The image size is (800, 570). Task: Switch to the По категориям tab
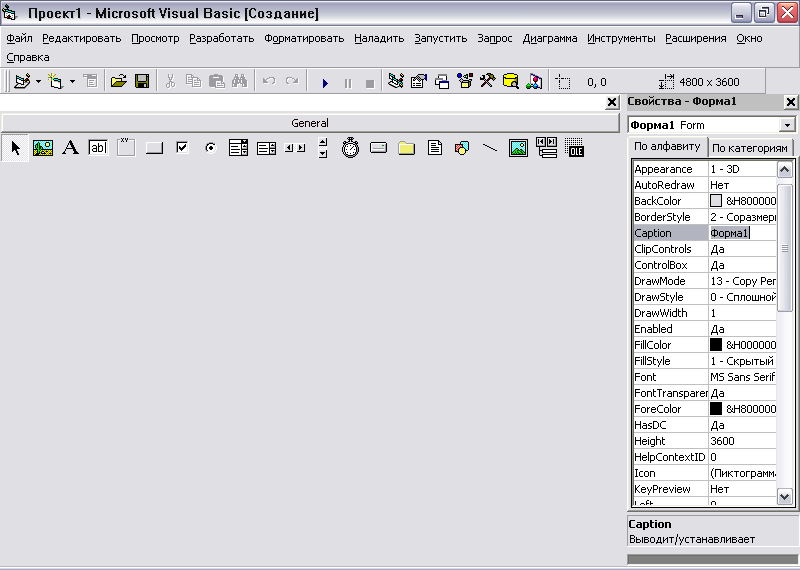[749, 148]
